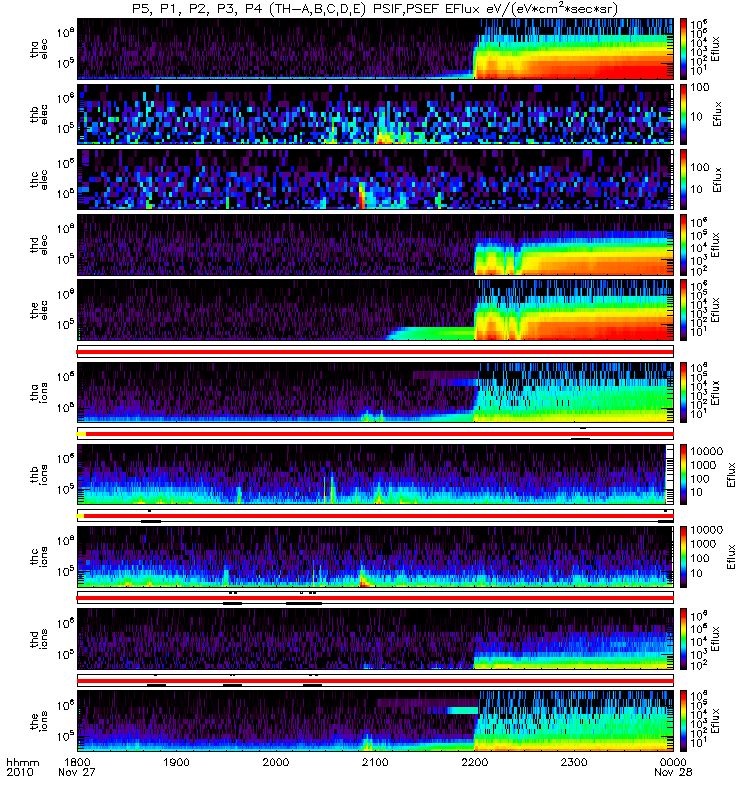Select the 'tha ions' y-axis label
The width and height of the screenshot is (750, 800).
point(39,392)
